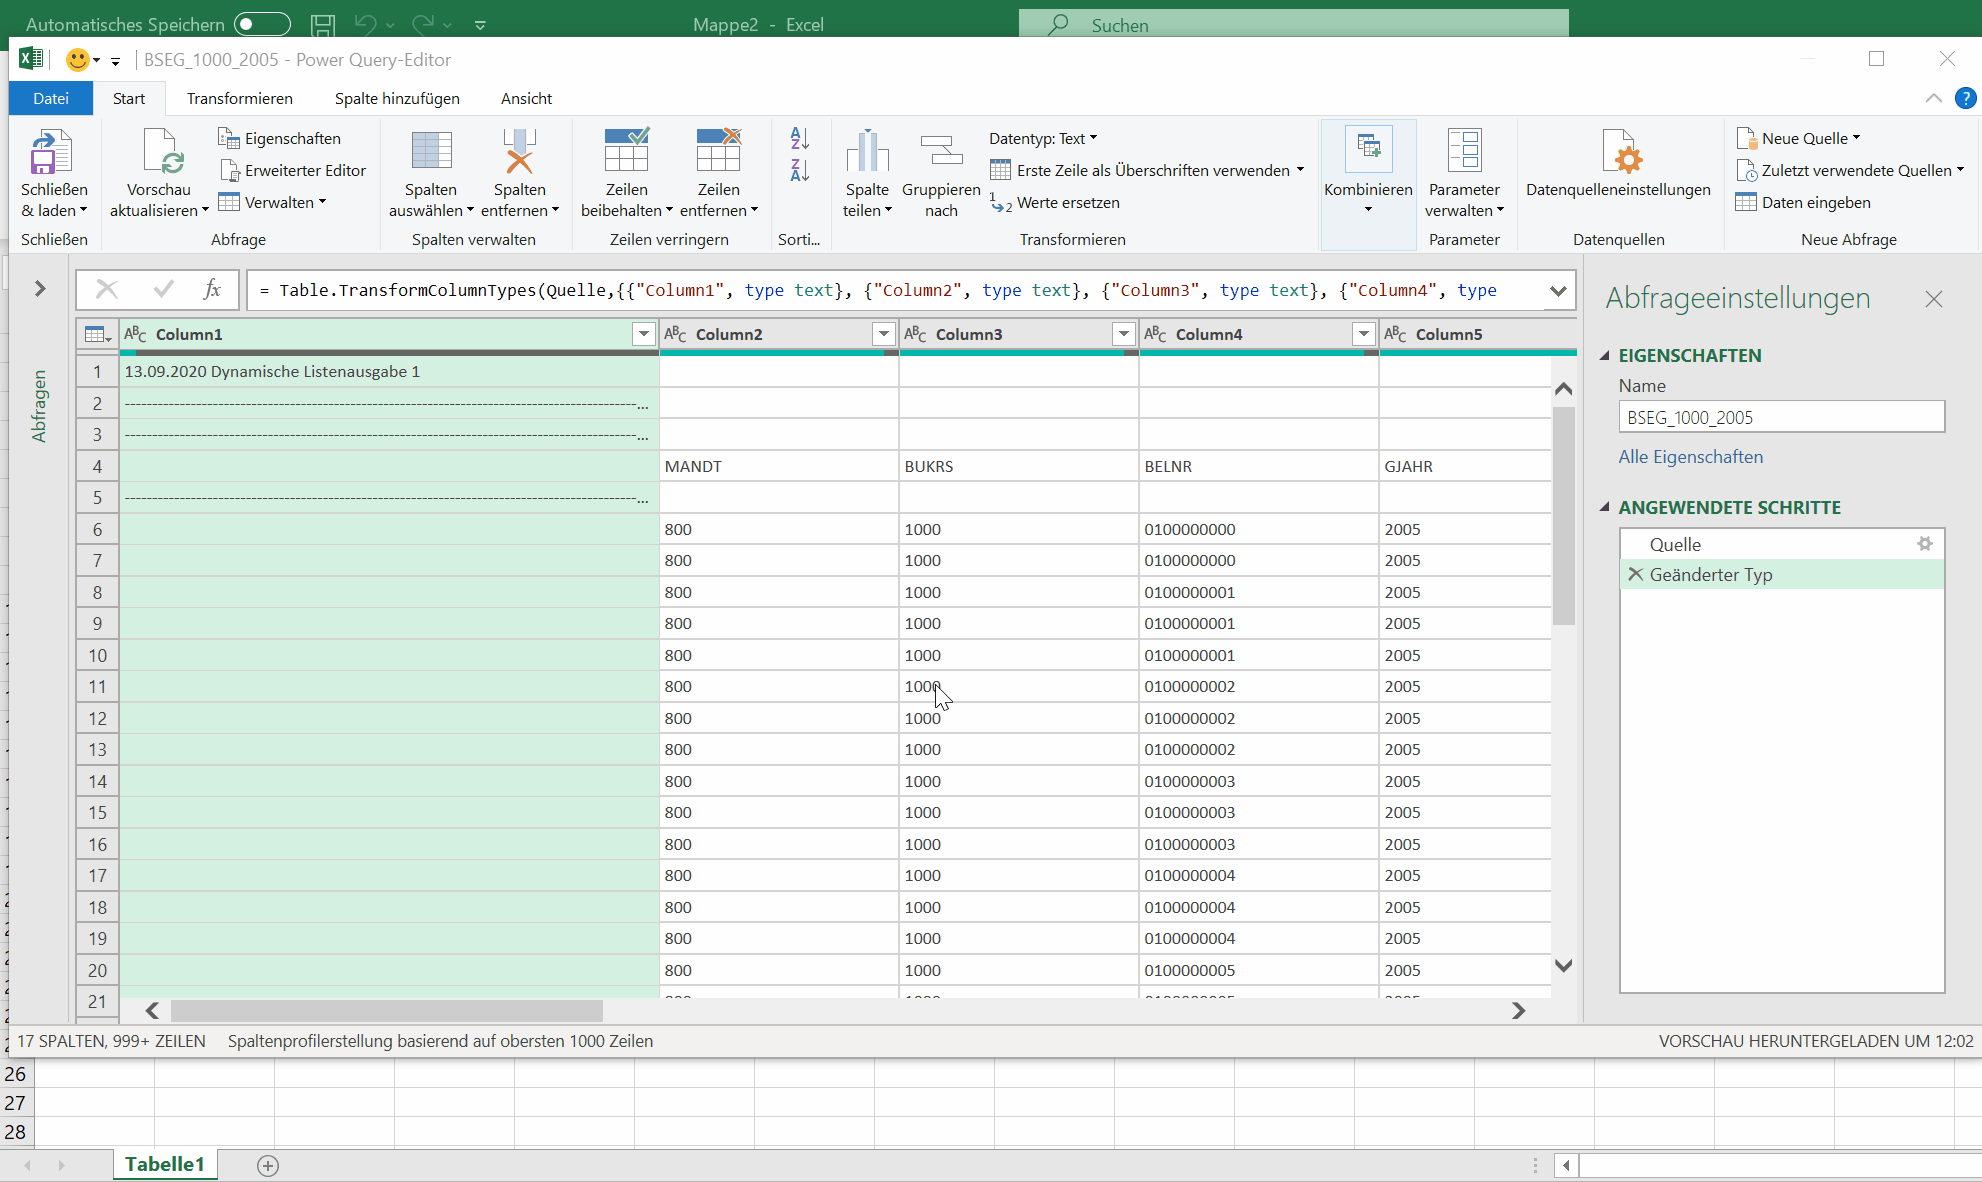This screenshot has height=1182, width=1982.
Task: Expand the formula bar
Action: (1557, 291)
